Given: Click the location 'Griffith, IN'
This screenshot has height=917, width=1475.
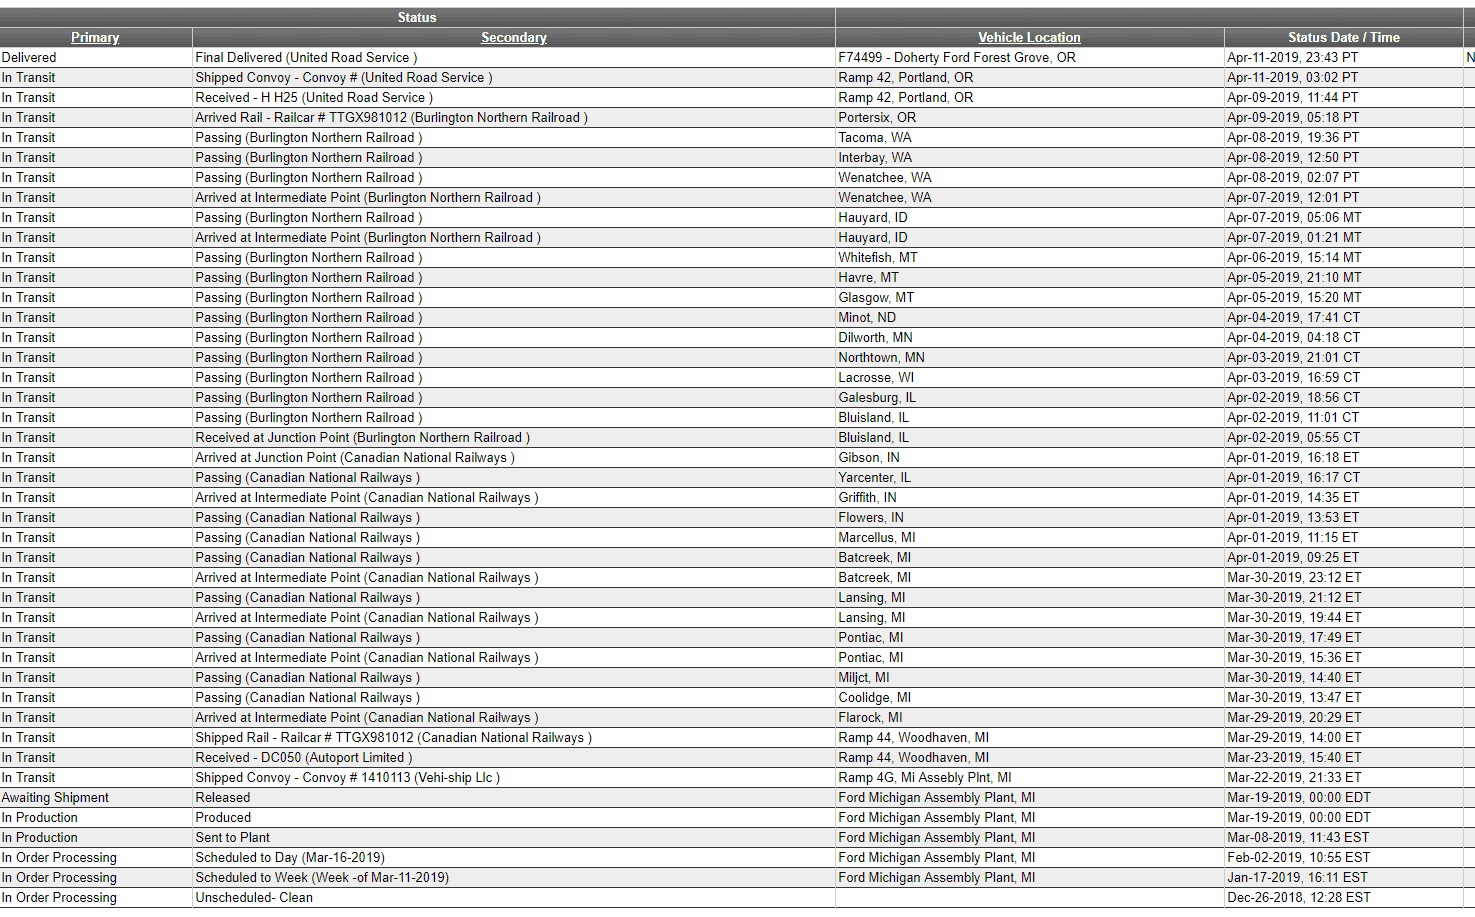Looking at the screenshot, I should tap(867, 497).
